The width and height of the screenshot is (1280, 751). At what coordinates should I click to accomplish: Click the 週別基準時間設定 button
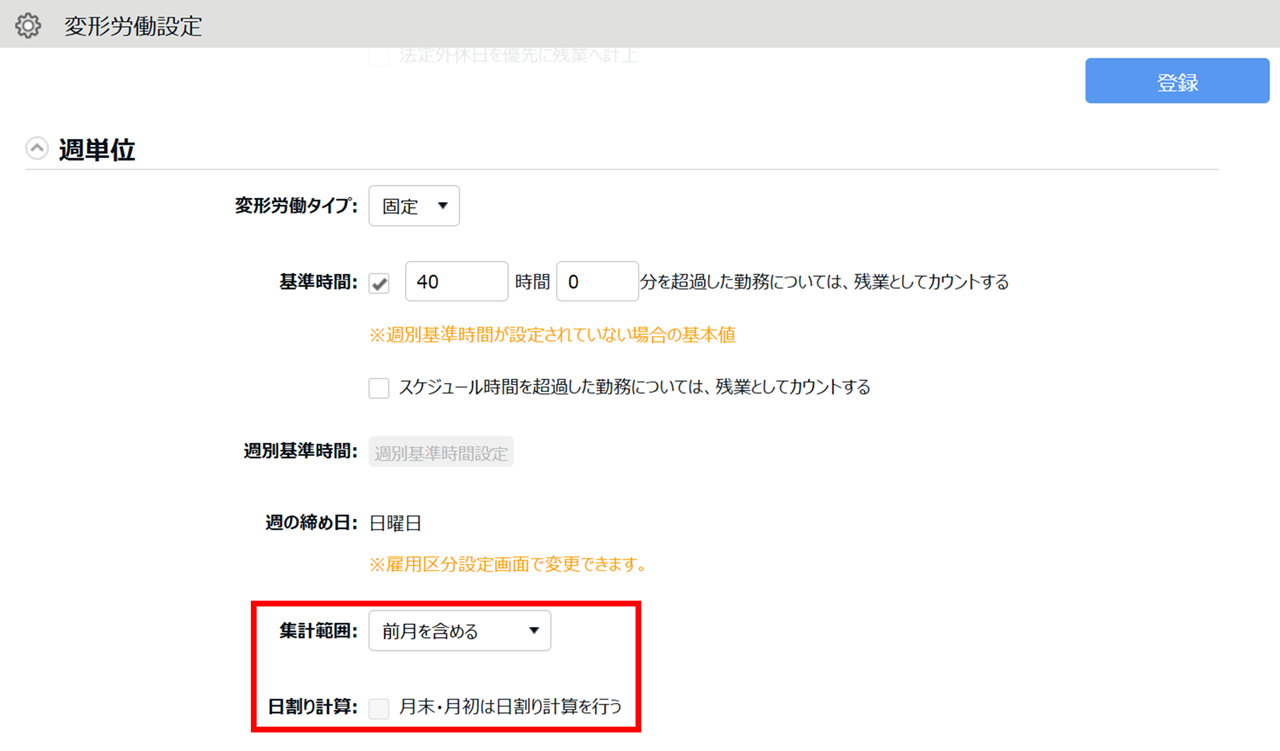pyautogui.click(x=441, y=453)
